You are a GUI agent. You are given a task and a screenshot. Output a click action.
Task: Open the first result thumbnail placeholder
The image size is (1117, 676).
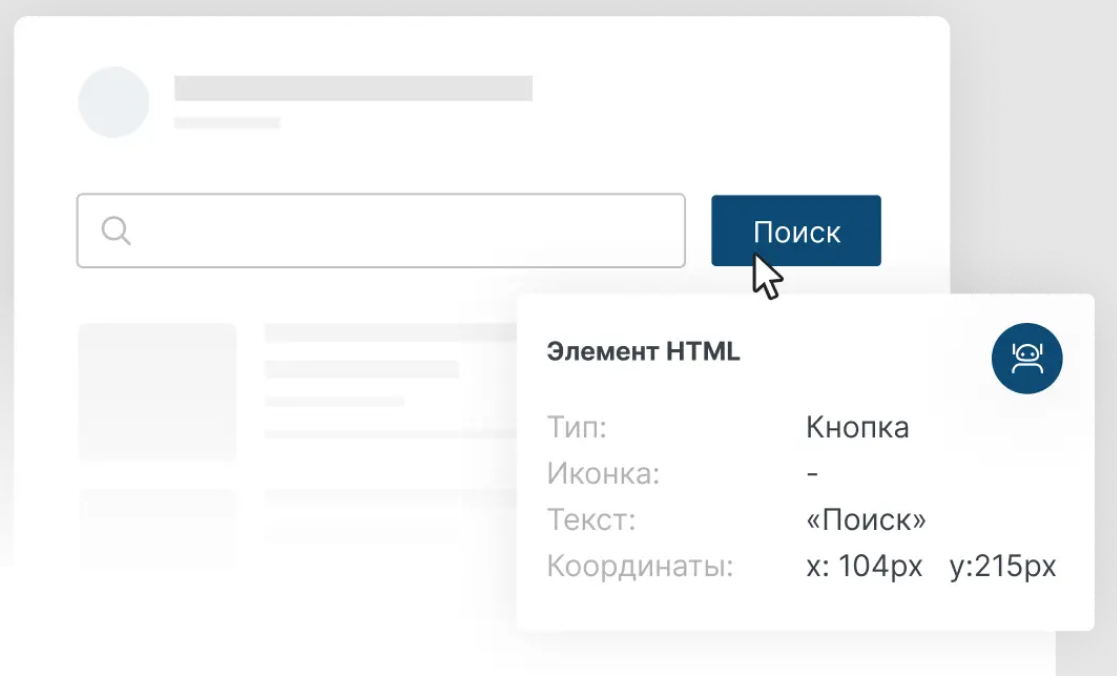coord(157,391)
